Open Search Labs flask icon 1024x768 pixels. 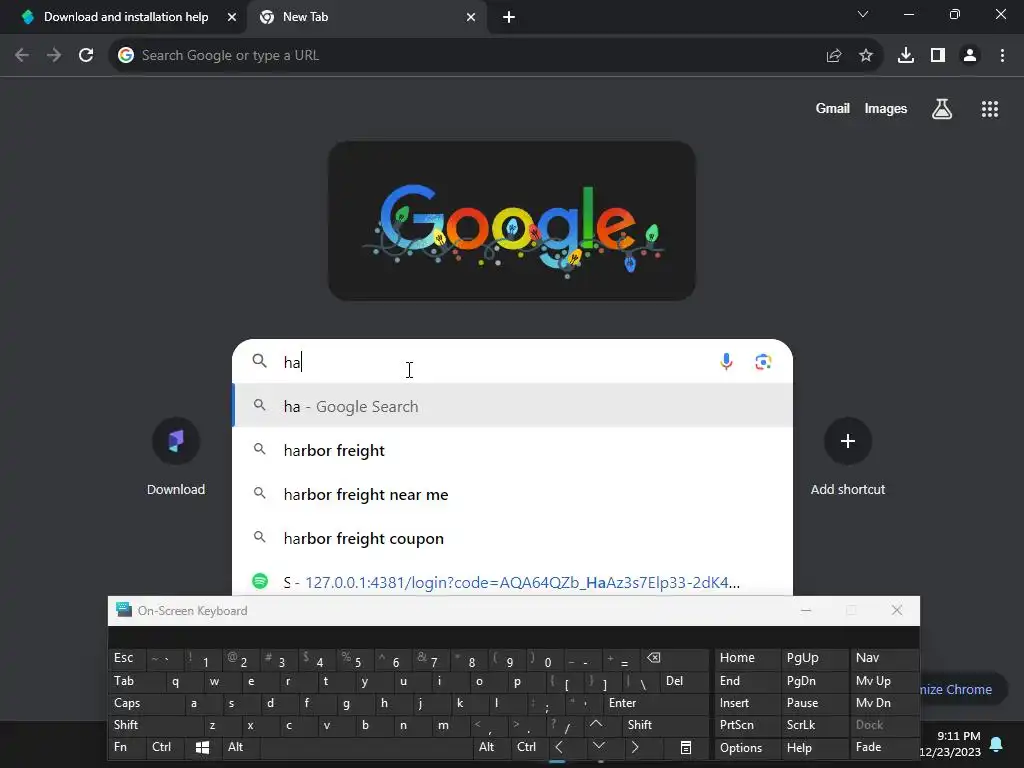tap(942, 109)
